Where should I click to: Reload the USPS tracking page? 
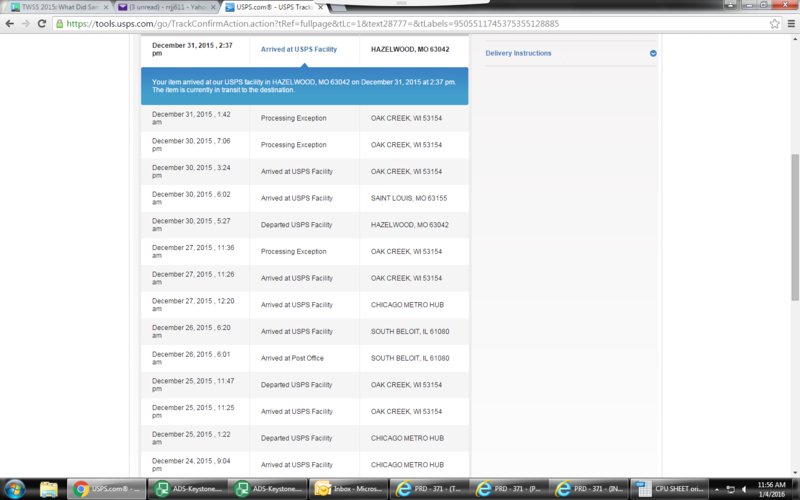click(42, 23)
